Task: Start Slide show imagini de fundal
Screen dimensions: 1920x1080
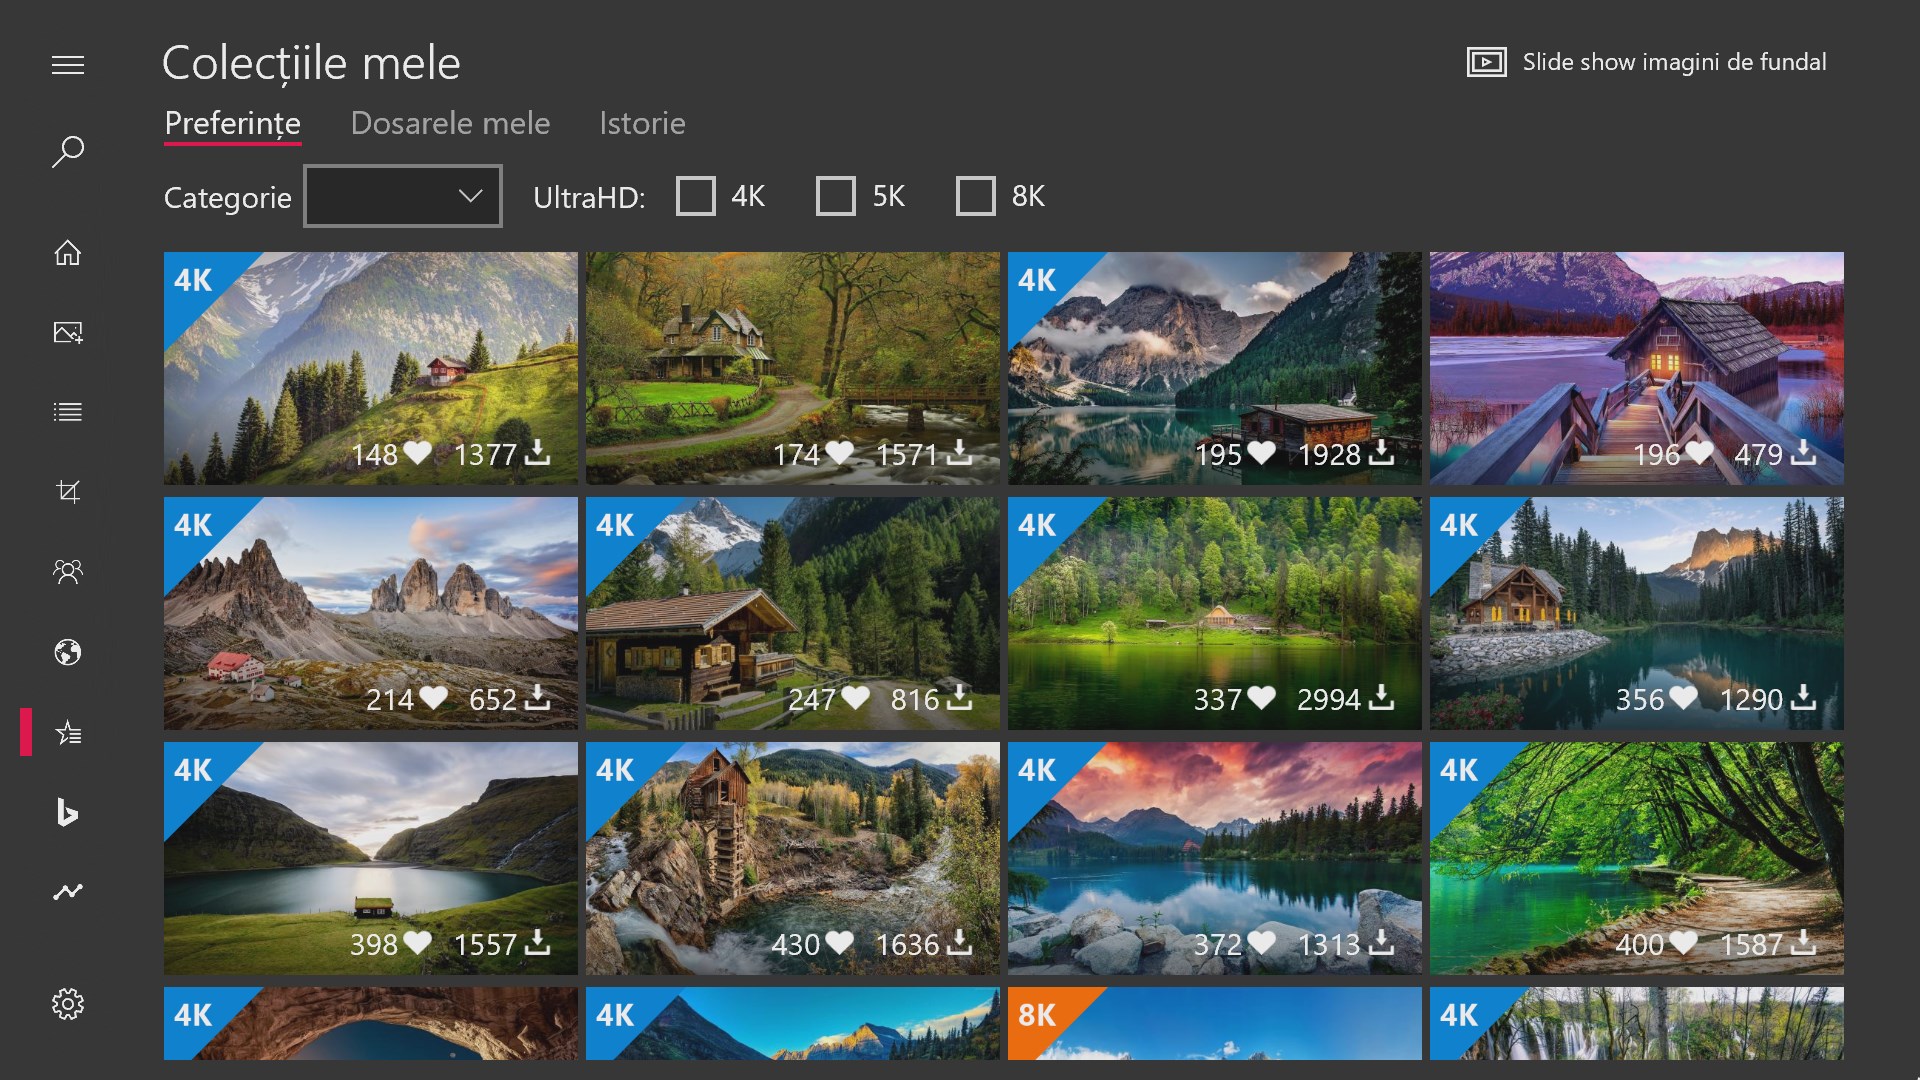Action: click(x=1647, y=63)
